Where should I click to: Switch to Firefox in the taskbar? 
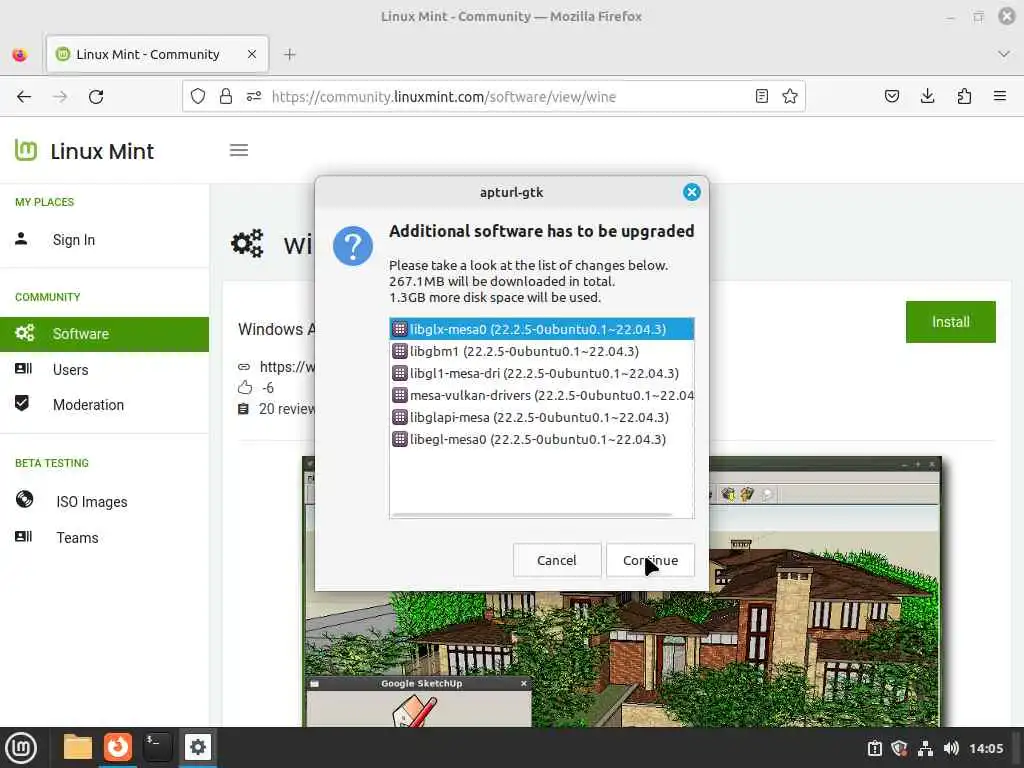(118, 747)
